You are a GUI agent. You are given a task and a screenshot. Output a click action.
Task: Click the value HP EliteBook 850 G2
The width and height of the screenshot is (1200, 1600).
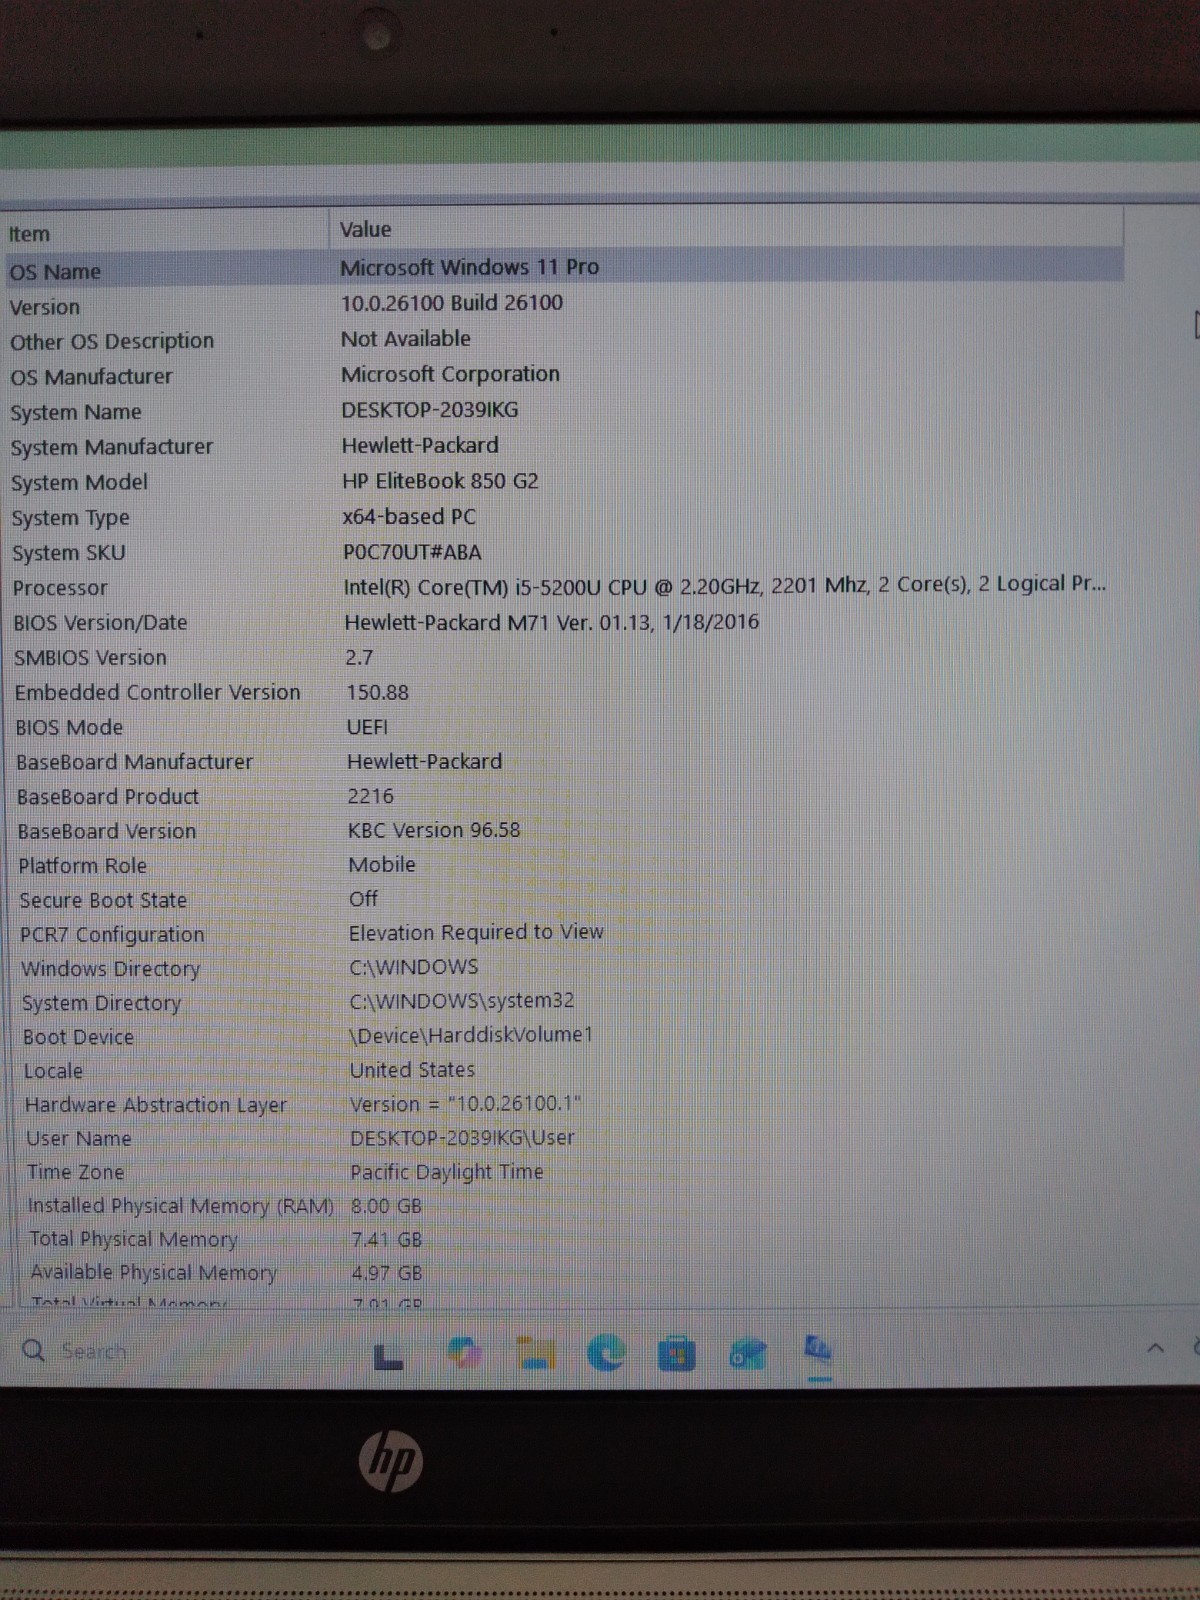click(440, 481)
